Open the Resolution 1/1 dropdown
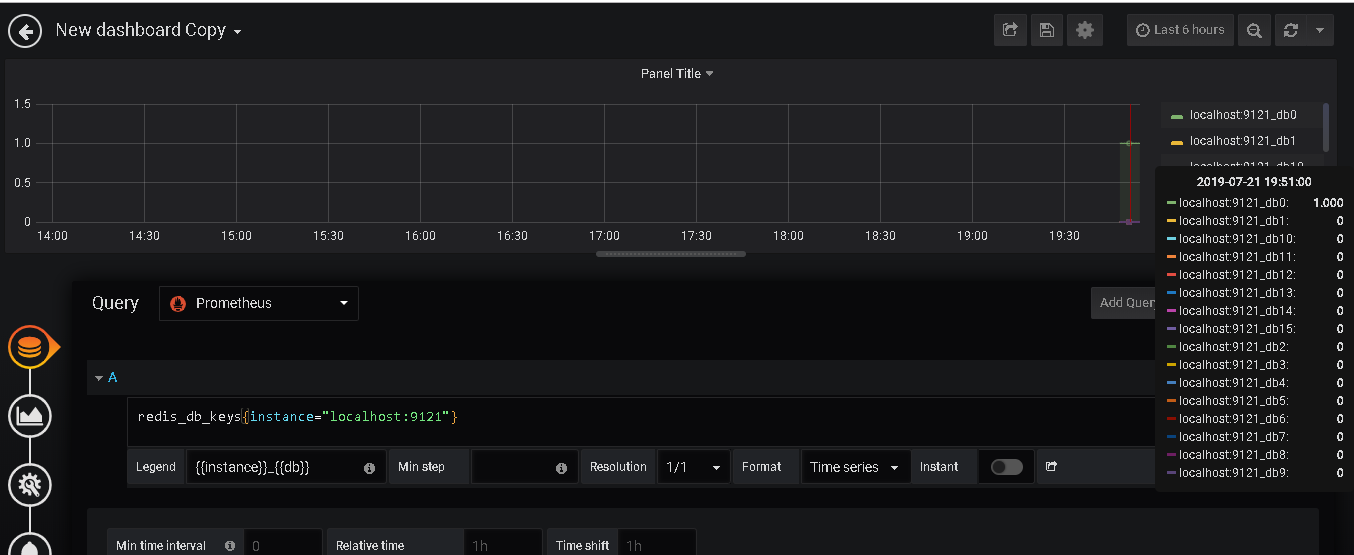The width and height of the screenshot is (1354, 555). point(695,467)
